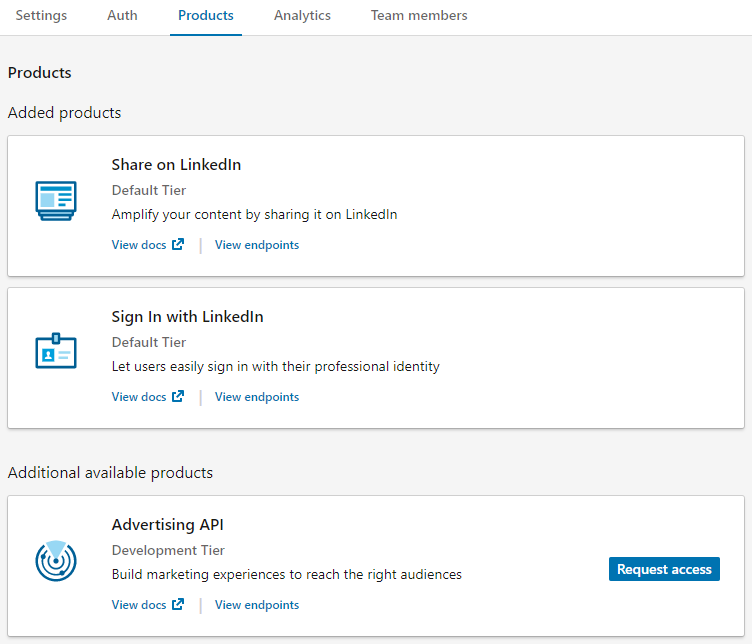View endpoints for Sign In with LinkedIn
Viewport: 752px width, 644px height.
[257, 397]
